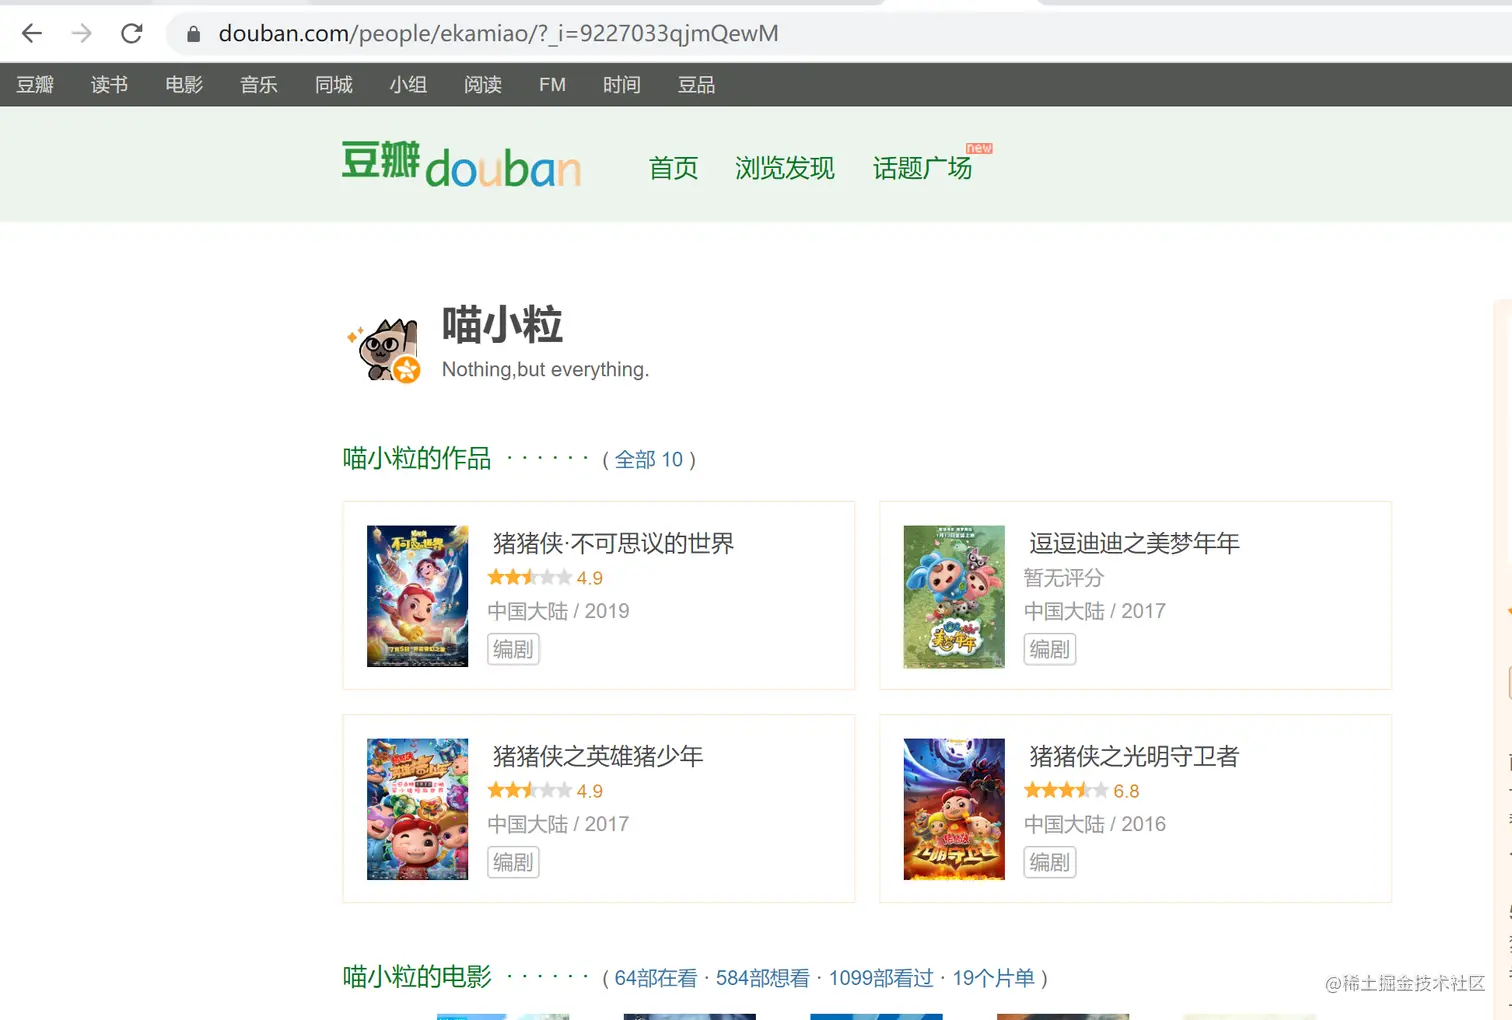The height and width of the screenshot is (1020, 1512).
Task: Open 音乐 in the top navigation
Action: pyautogui.click(x=259, y=85)
